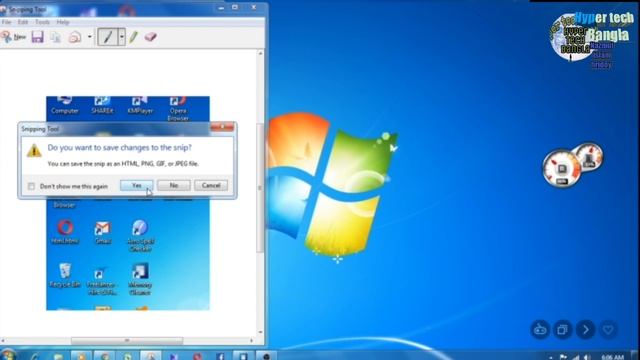
Task: Open the File menu
Action: (7, 22)
